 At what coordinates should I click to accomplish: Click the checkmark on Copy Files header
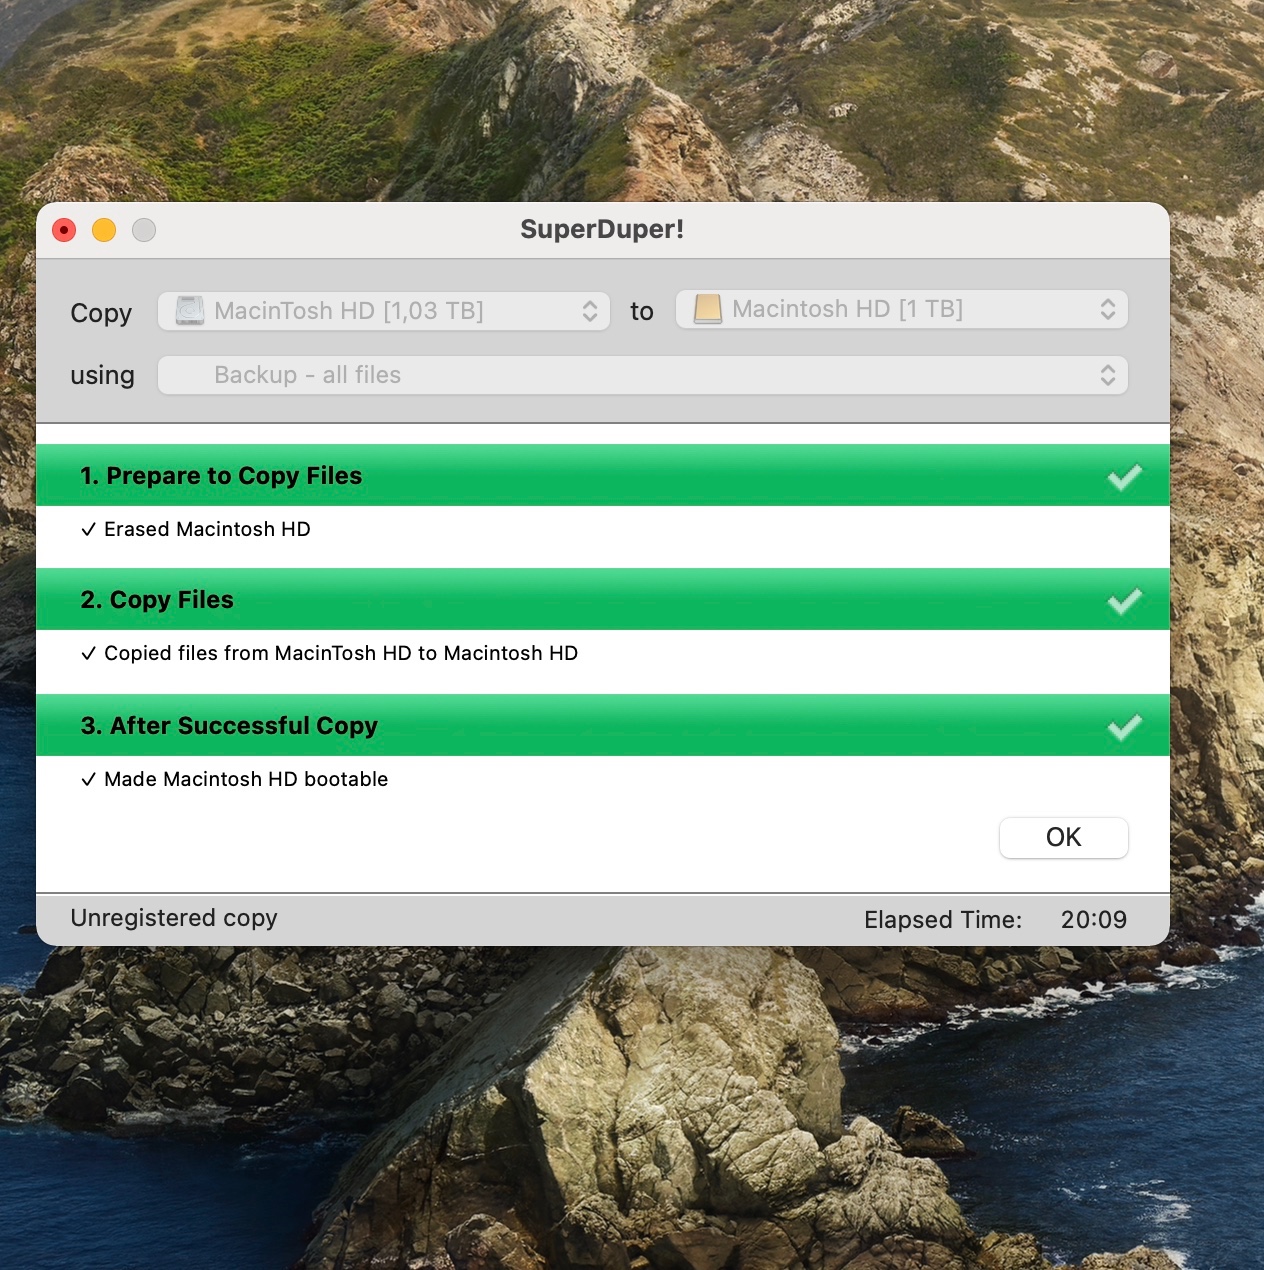(x=1124, y=601)
